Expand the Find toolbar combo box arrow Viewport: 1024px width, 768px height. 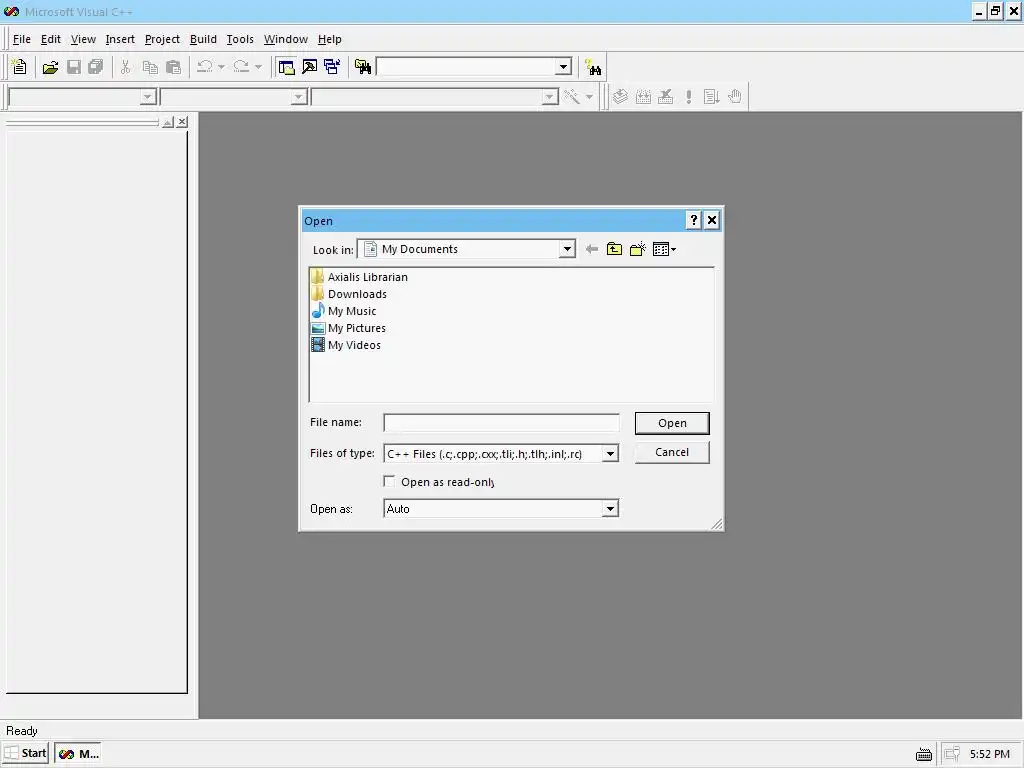pyautogui.click(x=563, y=67)
